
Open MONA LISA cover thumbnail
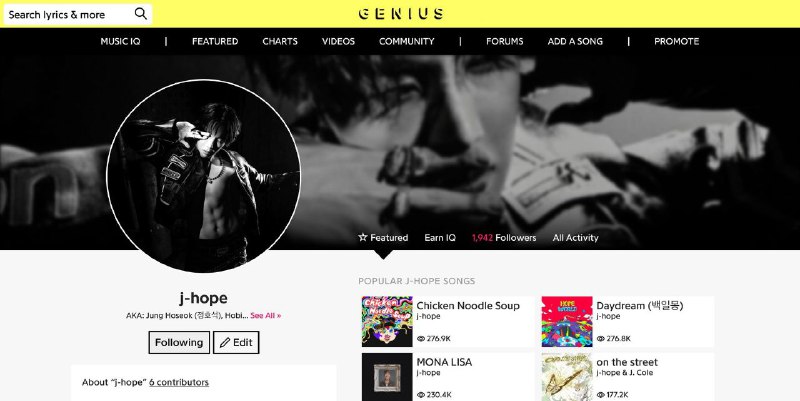pos(387,377)
